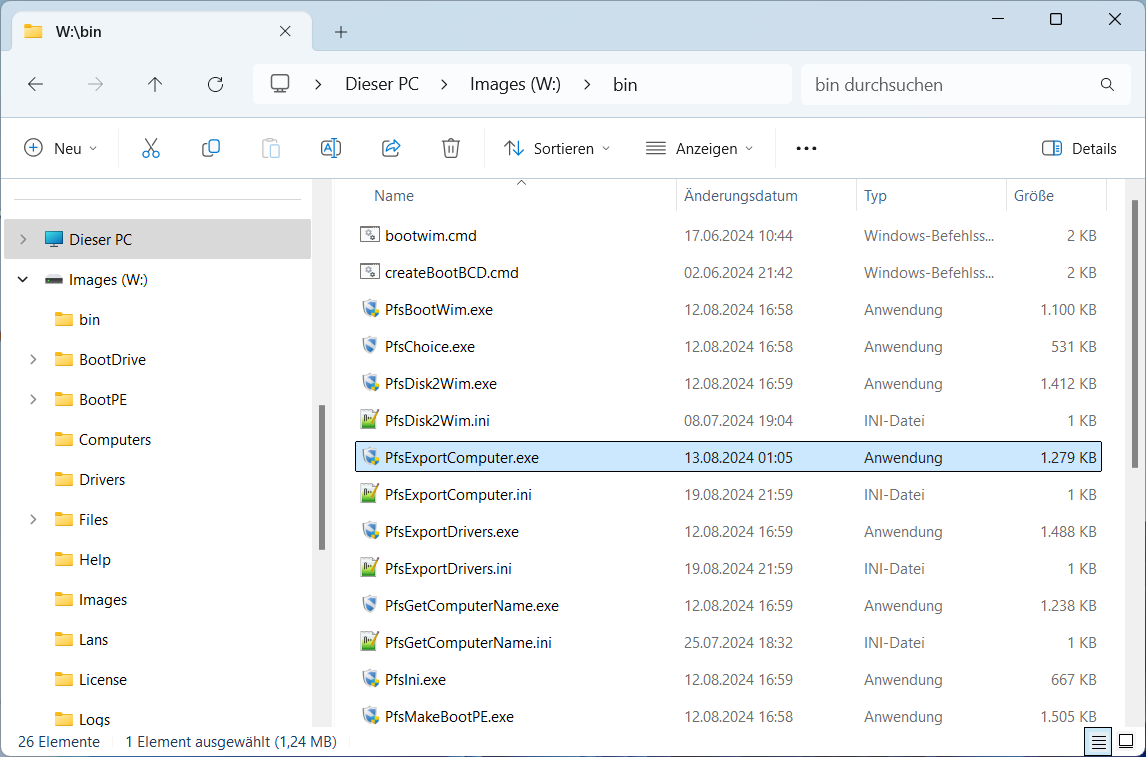Click the bin durchsuchen search field
Viewport: 1146px width, 757px height.
[950, 85]
